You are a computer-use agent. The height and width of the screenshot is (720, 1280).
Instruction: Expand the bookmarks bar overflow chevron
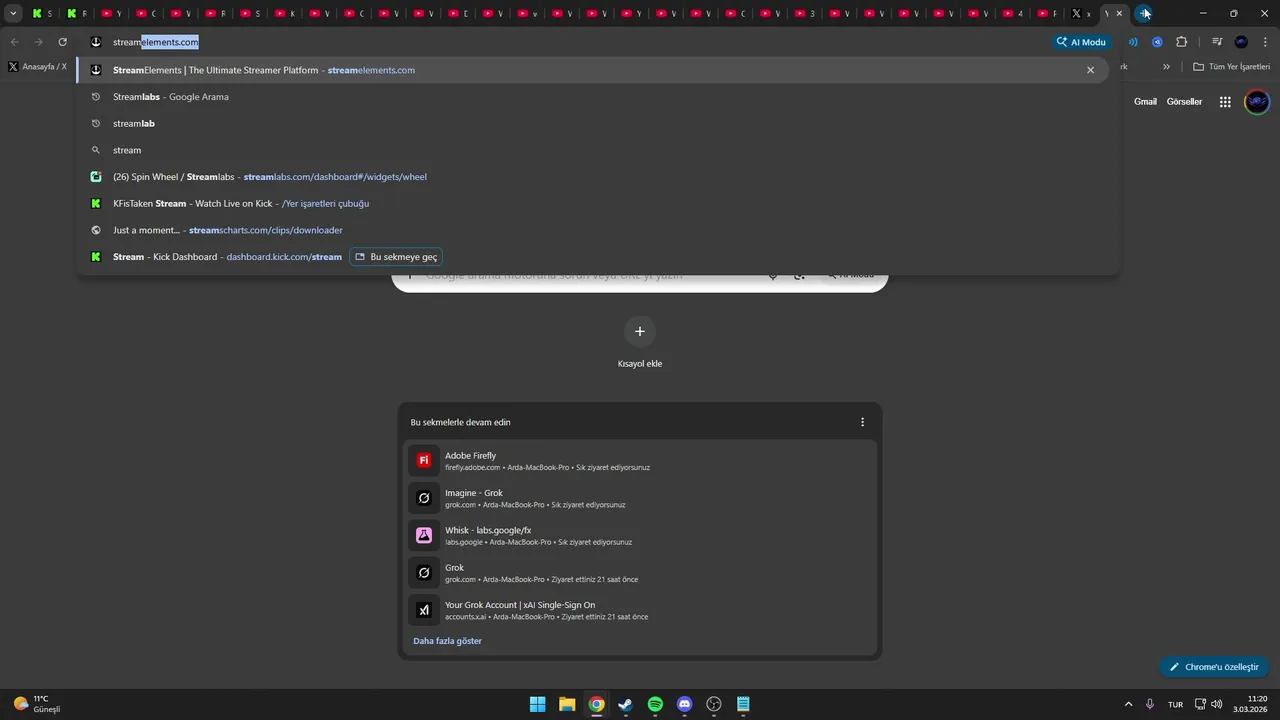point(1166,67)
